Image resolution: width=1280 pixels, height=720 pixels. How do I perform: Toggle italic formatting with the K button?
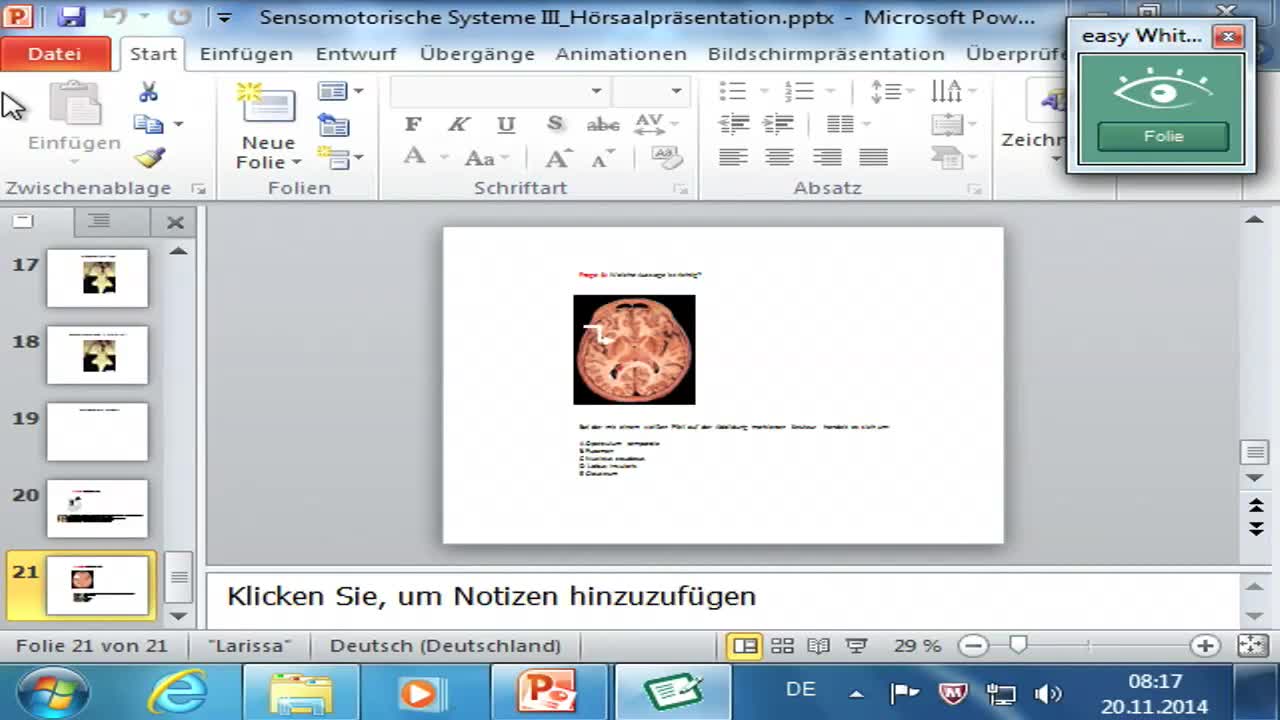pyautogui.click(x=458, y=124)
